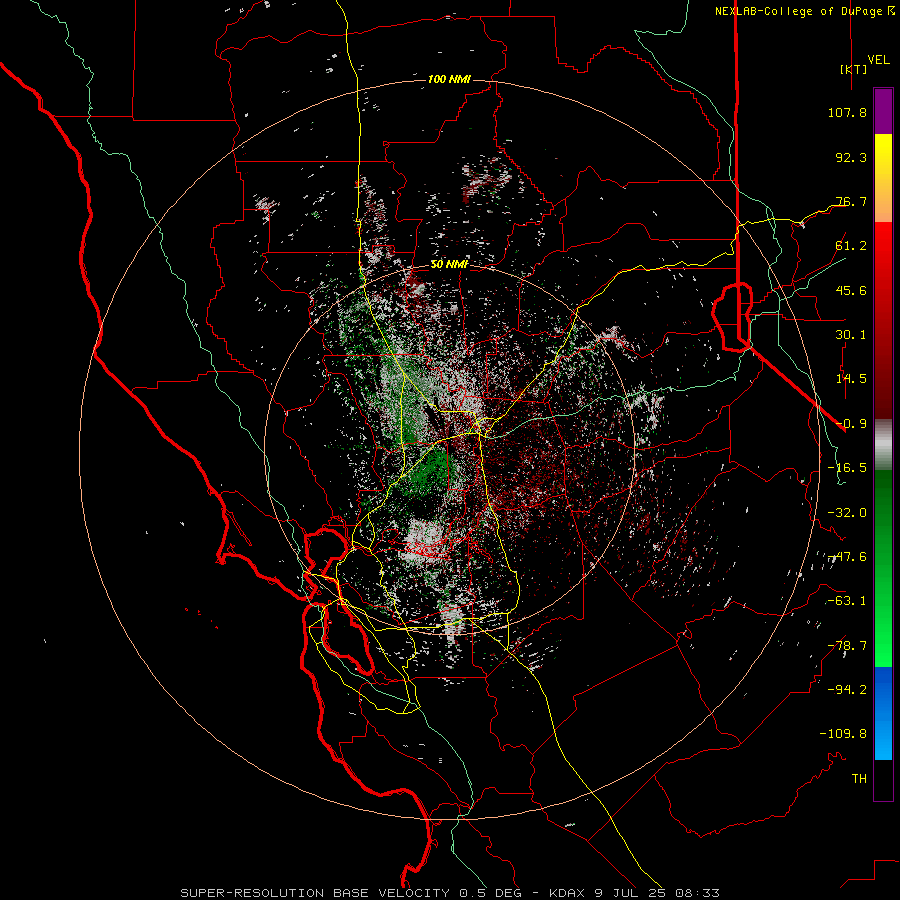Screen dimensions: 900x900
Task: Select the 14.5 velocity scale value
Action: coord(851,379)
